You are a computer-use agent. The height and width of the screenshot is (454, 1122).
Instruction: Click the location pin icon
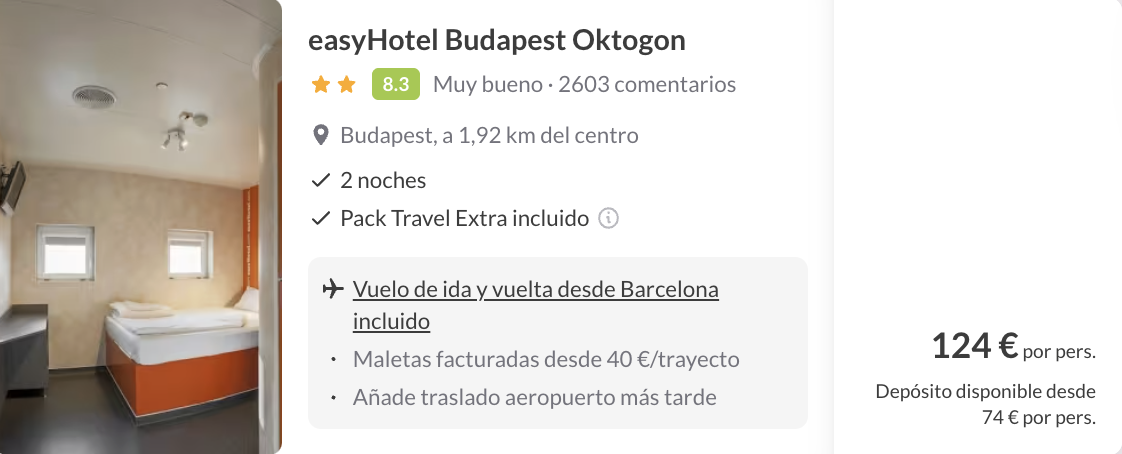tap(321, 135)
